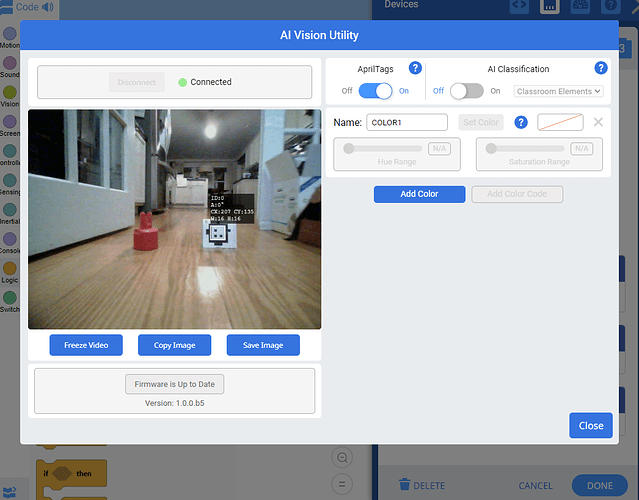This screenshot has width=639, height=500.
Task: Select the Console block category
Action: click(x=10, y=243)
